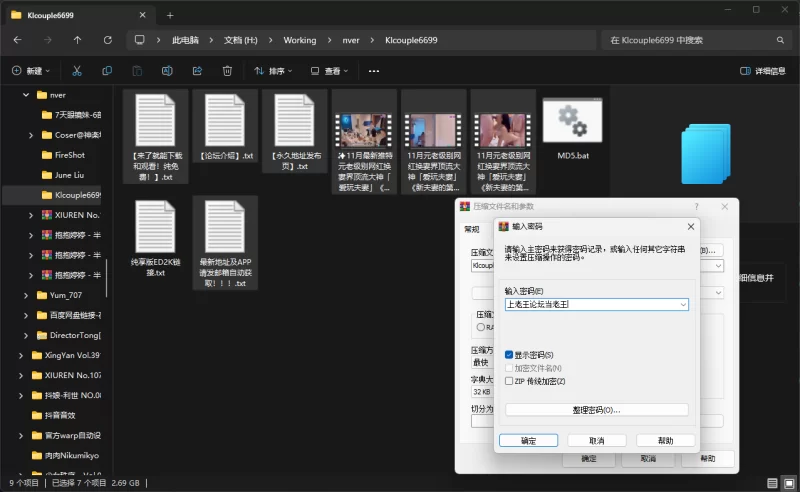Click 确定 in the password dialog
This screenshot has height=492, width=800.
pos(528,440)
